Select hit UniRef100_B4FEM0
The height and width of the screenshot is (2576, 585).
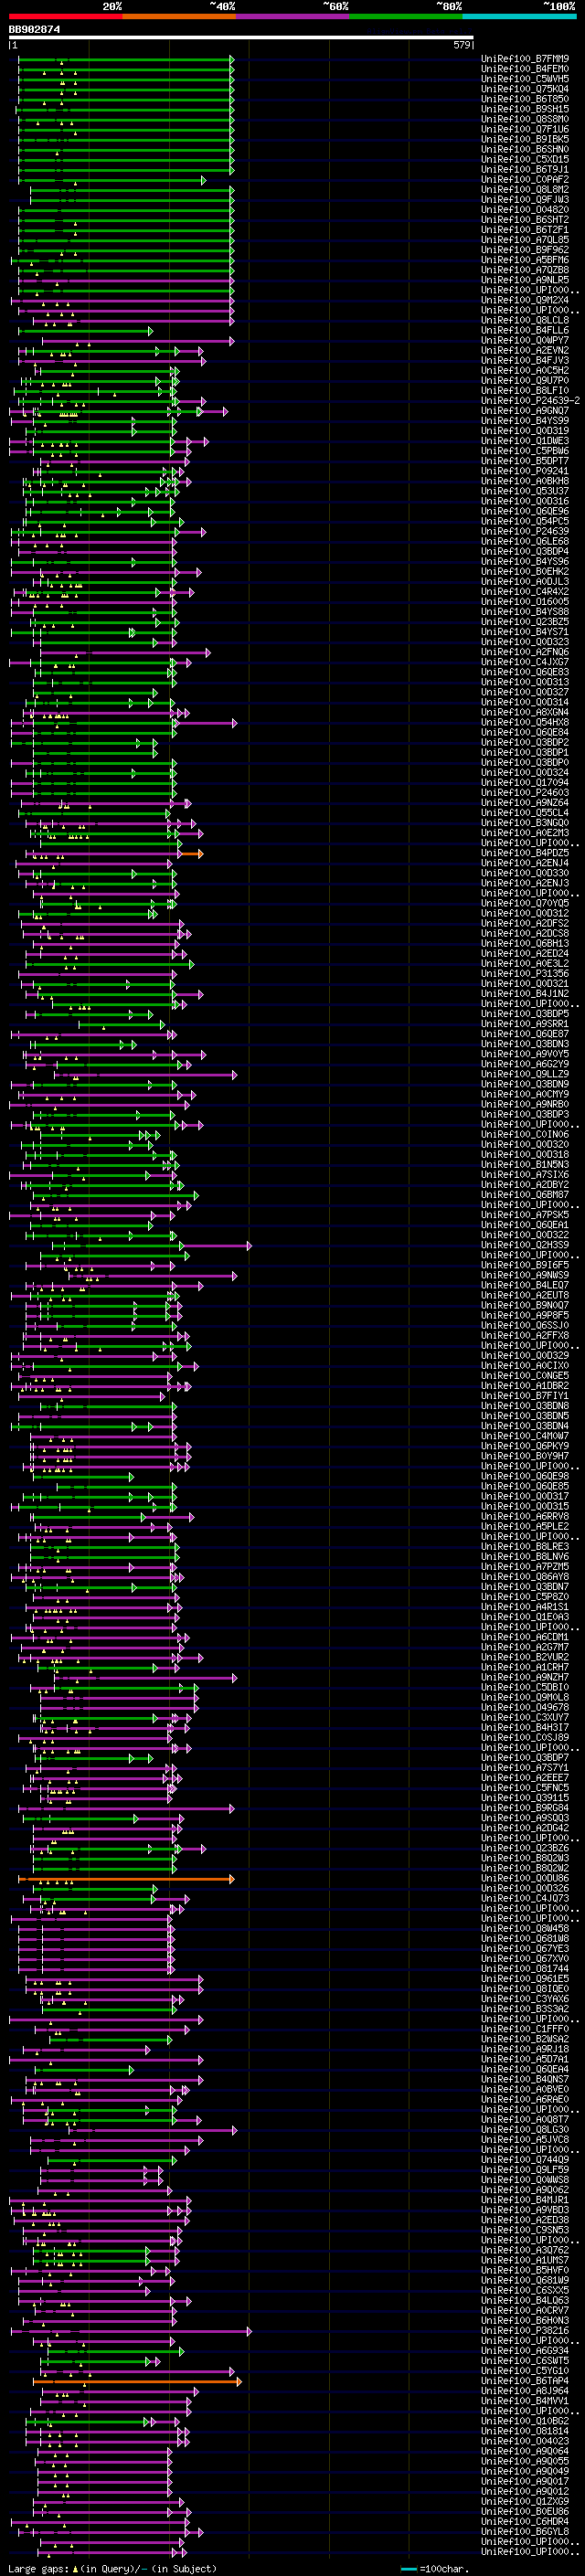pyautogui.click(x=525, y=69)
